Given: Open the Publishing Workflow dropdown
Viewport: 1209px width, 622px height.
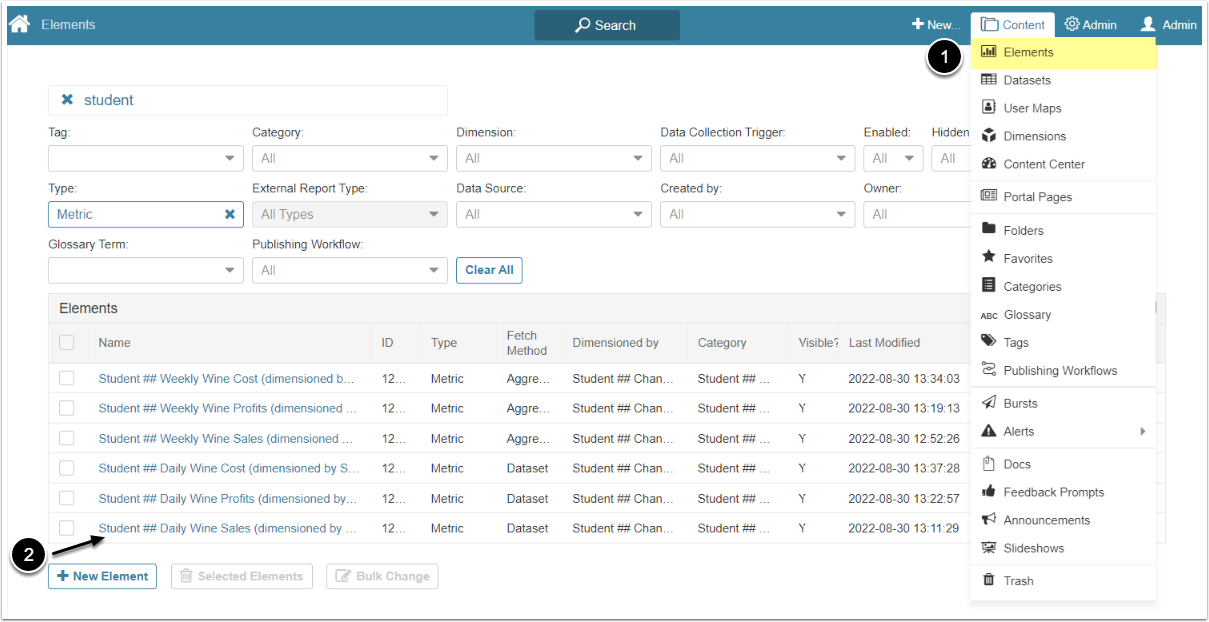Looking at the screenshot, I should [x=349, y=270].
